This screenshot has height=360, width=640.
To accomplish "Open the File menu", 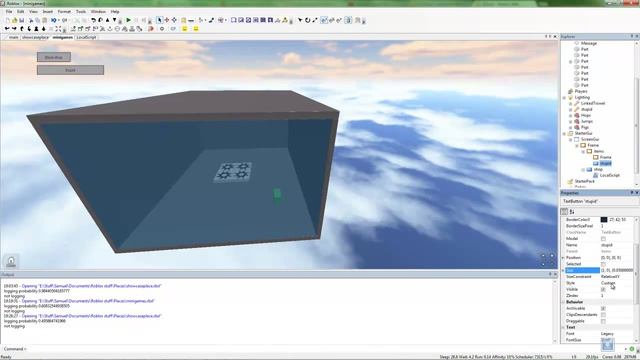I will tap(9, 12).
